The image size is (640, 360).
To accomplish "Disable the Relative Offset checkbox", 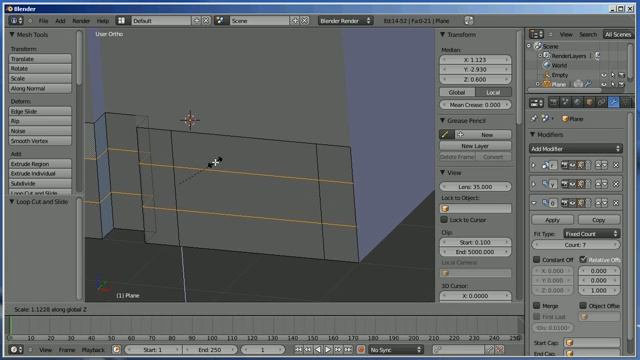I will [583, 259].
